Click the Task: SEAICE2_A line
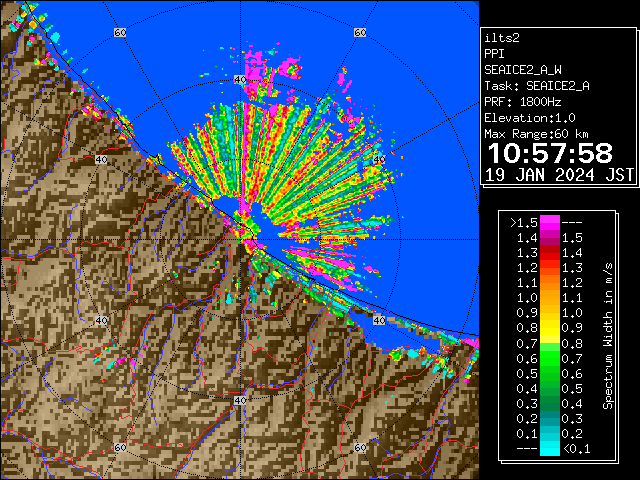640x480 pixels. click(x=537, y=86)
